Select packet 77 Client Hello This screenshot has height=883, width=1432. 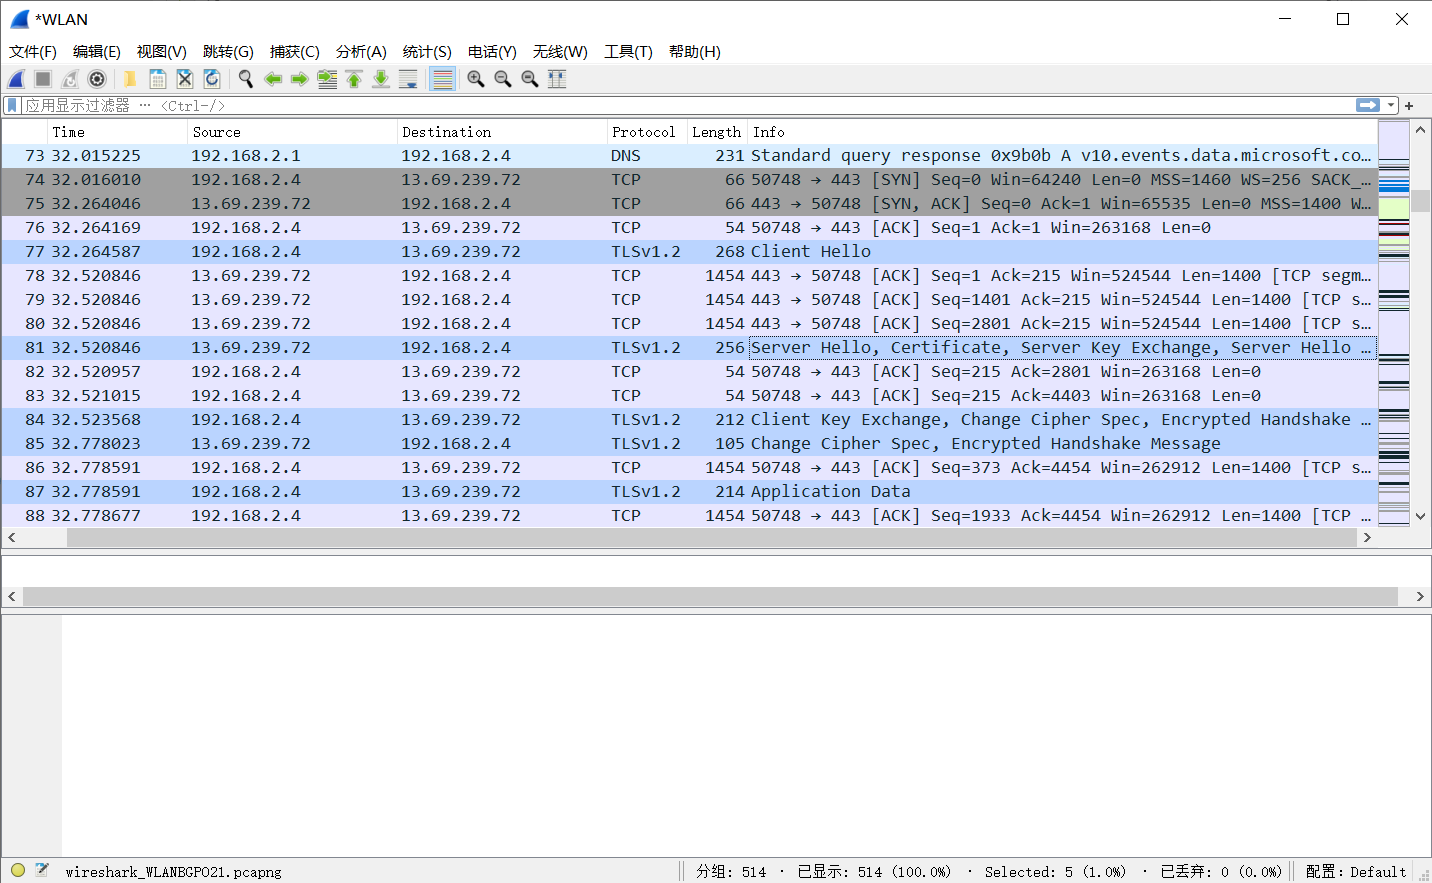(690, 252)
